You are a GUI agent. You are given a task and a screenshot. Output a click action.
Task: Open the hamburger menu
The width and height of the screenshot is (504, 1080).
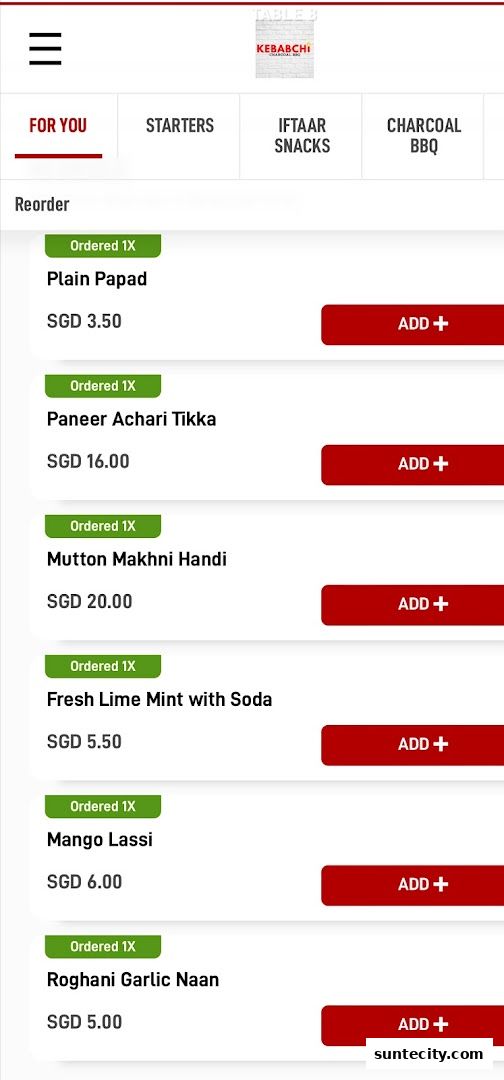click(45, 49)
